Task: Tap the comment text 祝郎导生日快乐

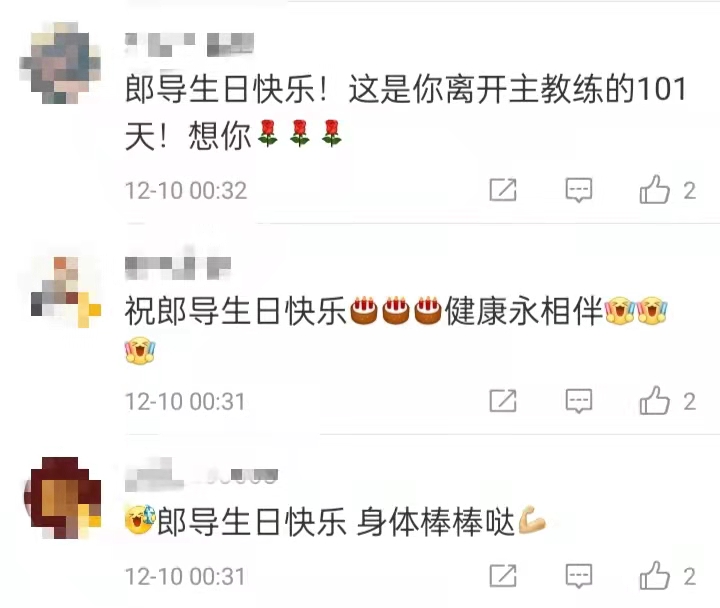Action: click(x=236, y=311)
